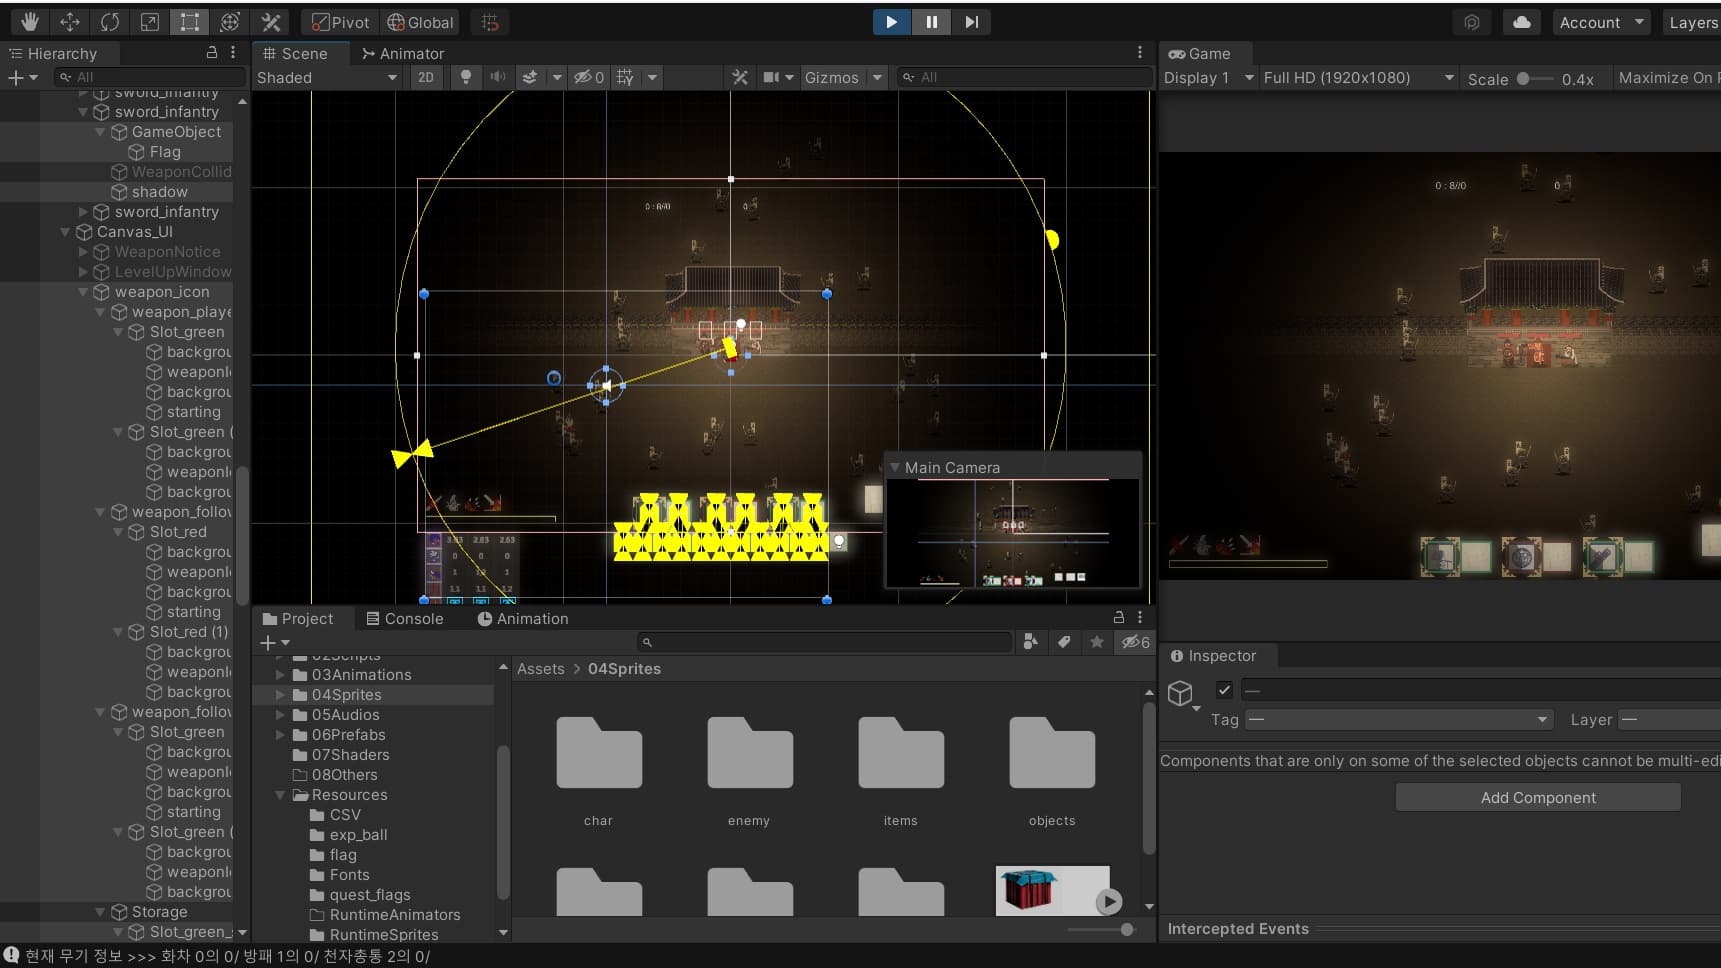Adjust the Game view Scale slider

1523,78
